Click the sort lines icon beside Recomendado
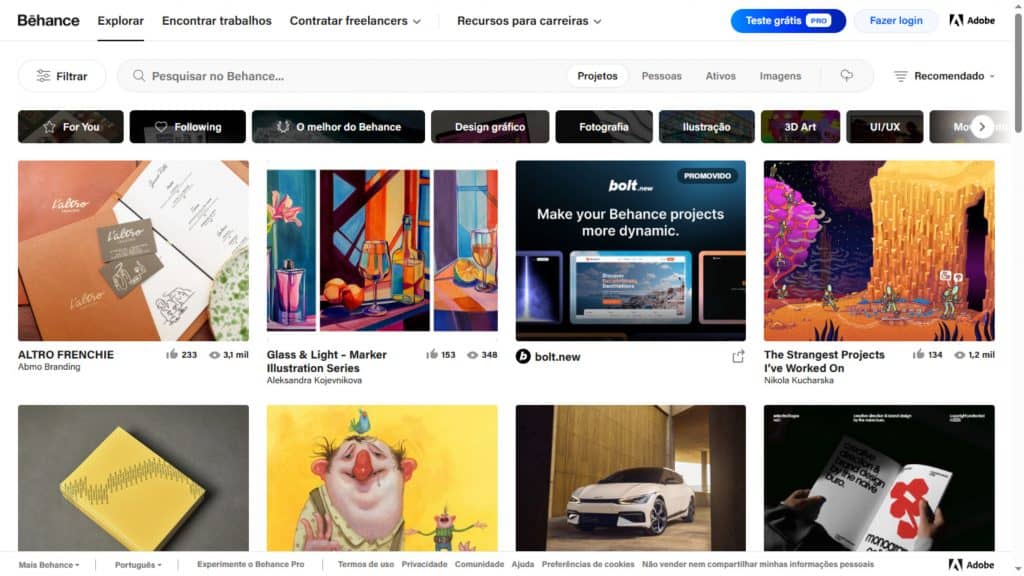 point(901,76)
